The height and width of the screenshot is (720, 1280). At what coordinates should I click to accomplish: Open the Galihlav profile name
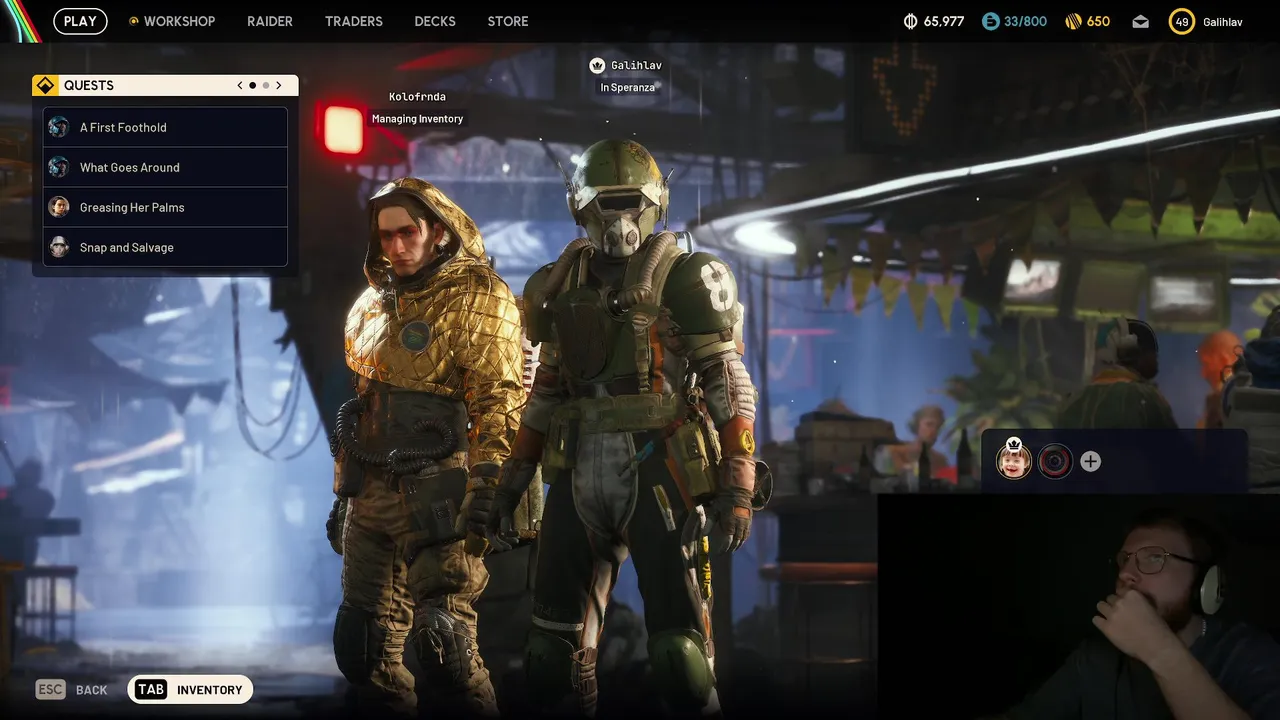point(1222,22)
